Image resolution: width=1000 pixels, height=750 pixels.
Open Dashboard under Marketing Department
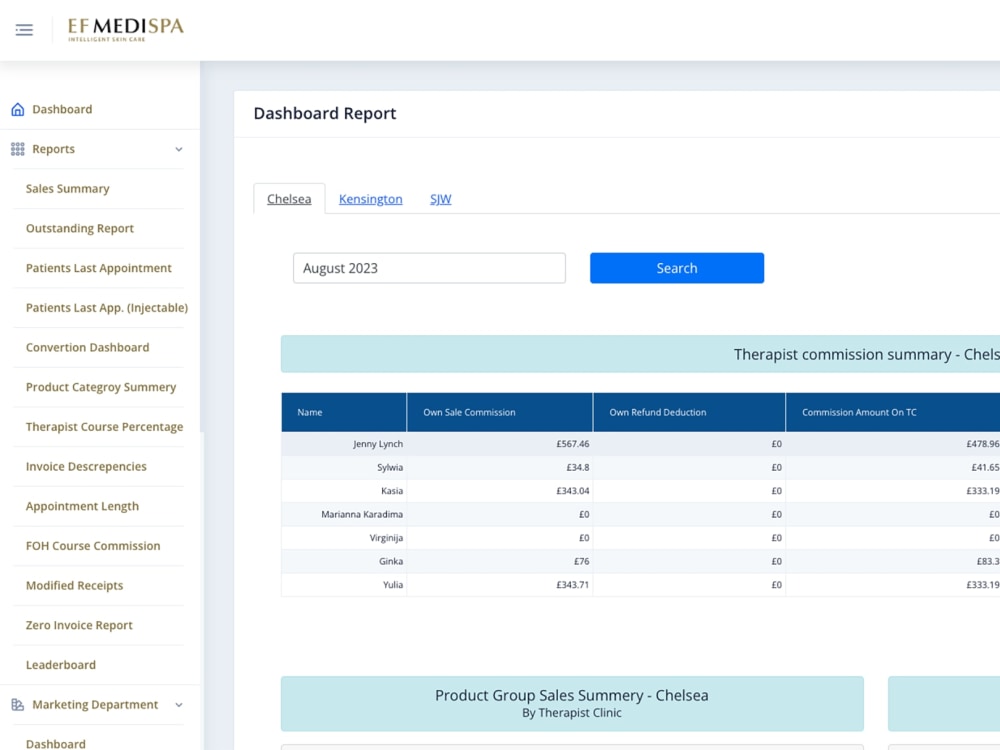(x=55, y=744)
